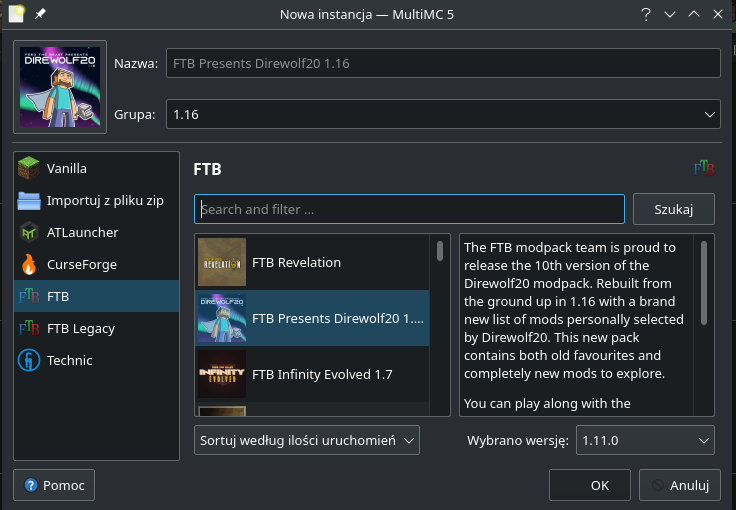Click the cancel icon on Anuluj

point(658,485)
